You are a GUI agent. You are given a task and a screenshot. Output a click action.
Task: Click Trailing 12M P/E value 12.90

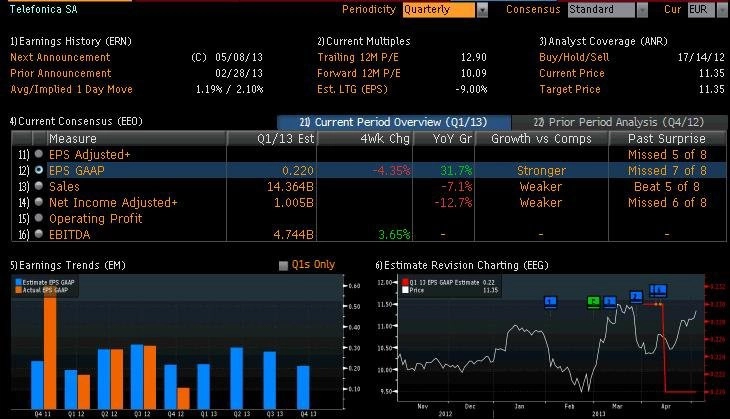[473, 57]
